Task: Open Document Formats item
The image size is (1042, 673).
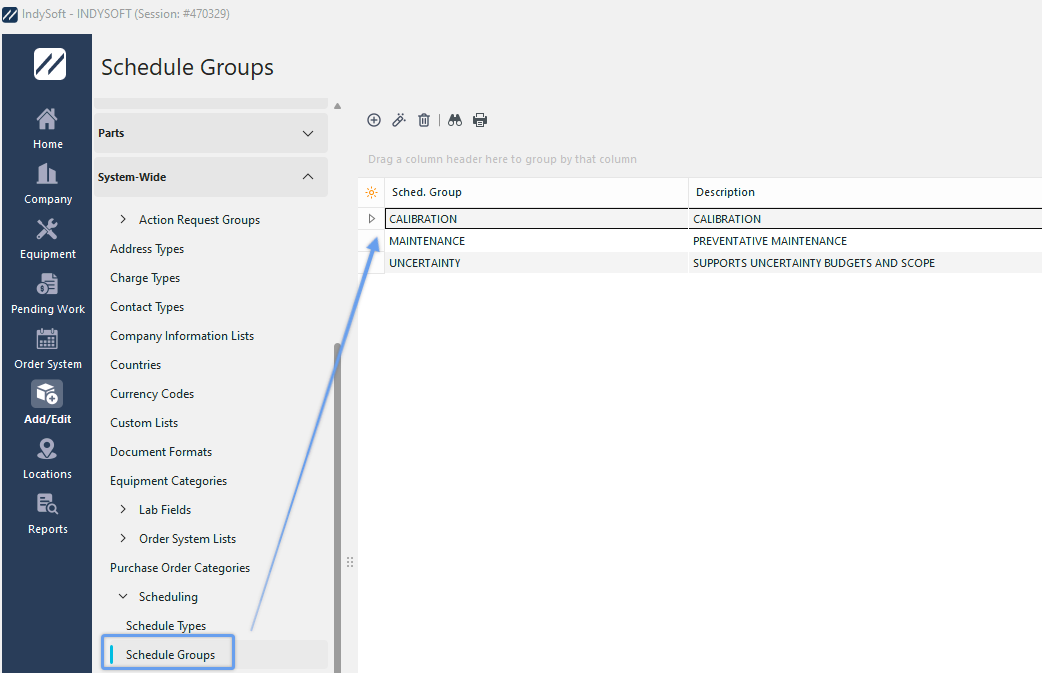Action: click(x=161, y=452)
